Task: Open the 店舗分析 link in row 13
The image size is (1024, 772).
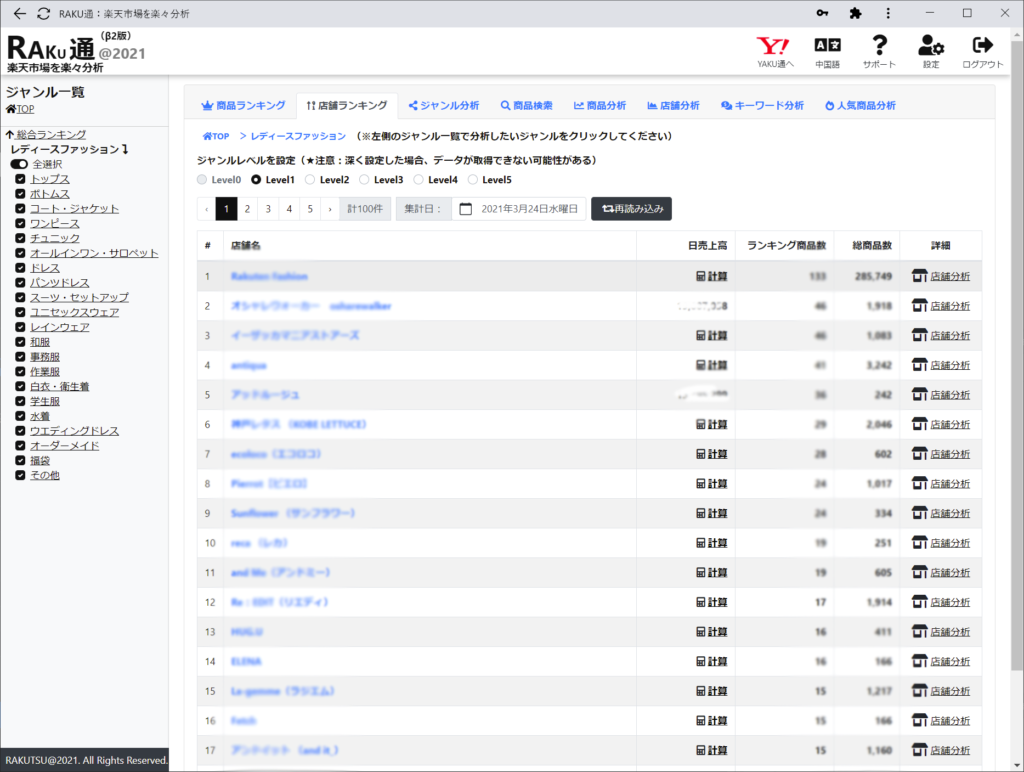Action: pyautogui.click(x=950, y=632)
